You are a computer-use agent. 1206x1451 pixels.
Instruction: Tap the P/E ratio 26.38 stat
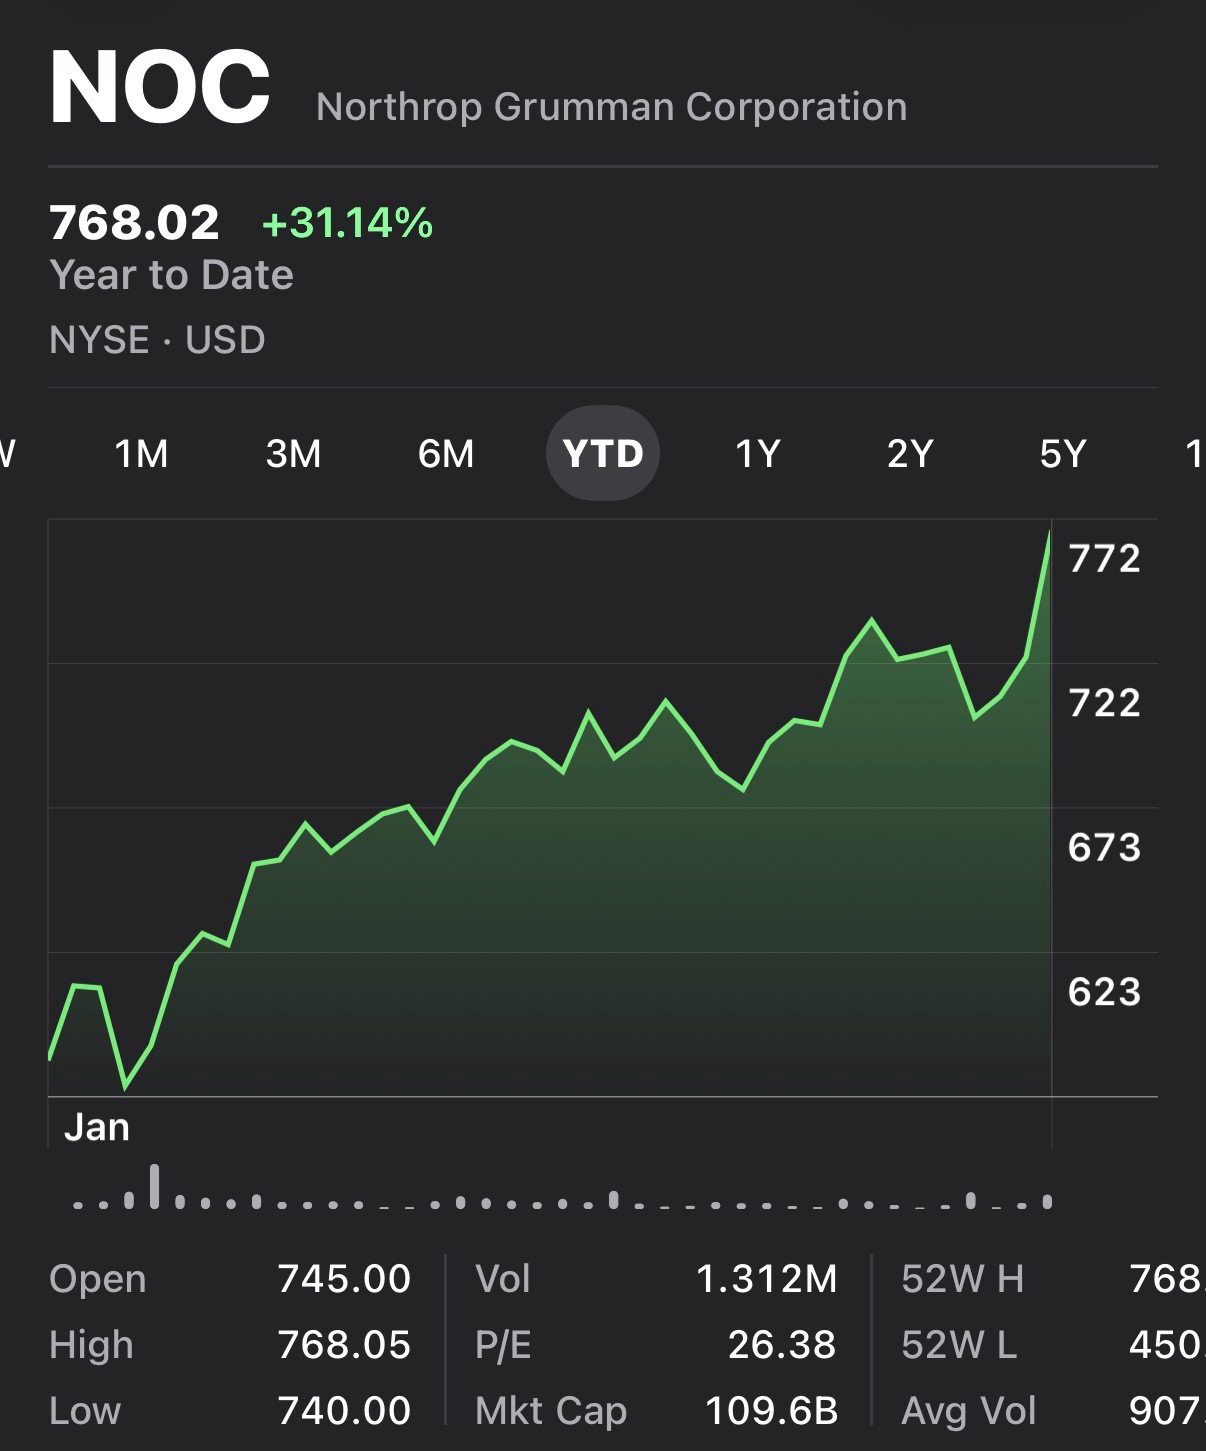[x=781, y=1345]
